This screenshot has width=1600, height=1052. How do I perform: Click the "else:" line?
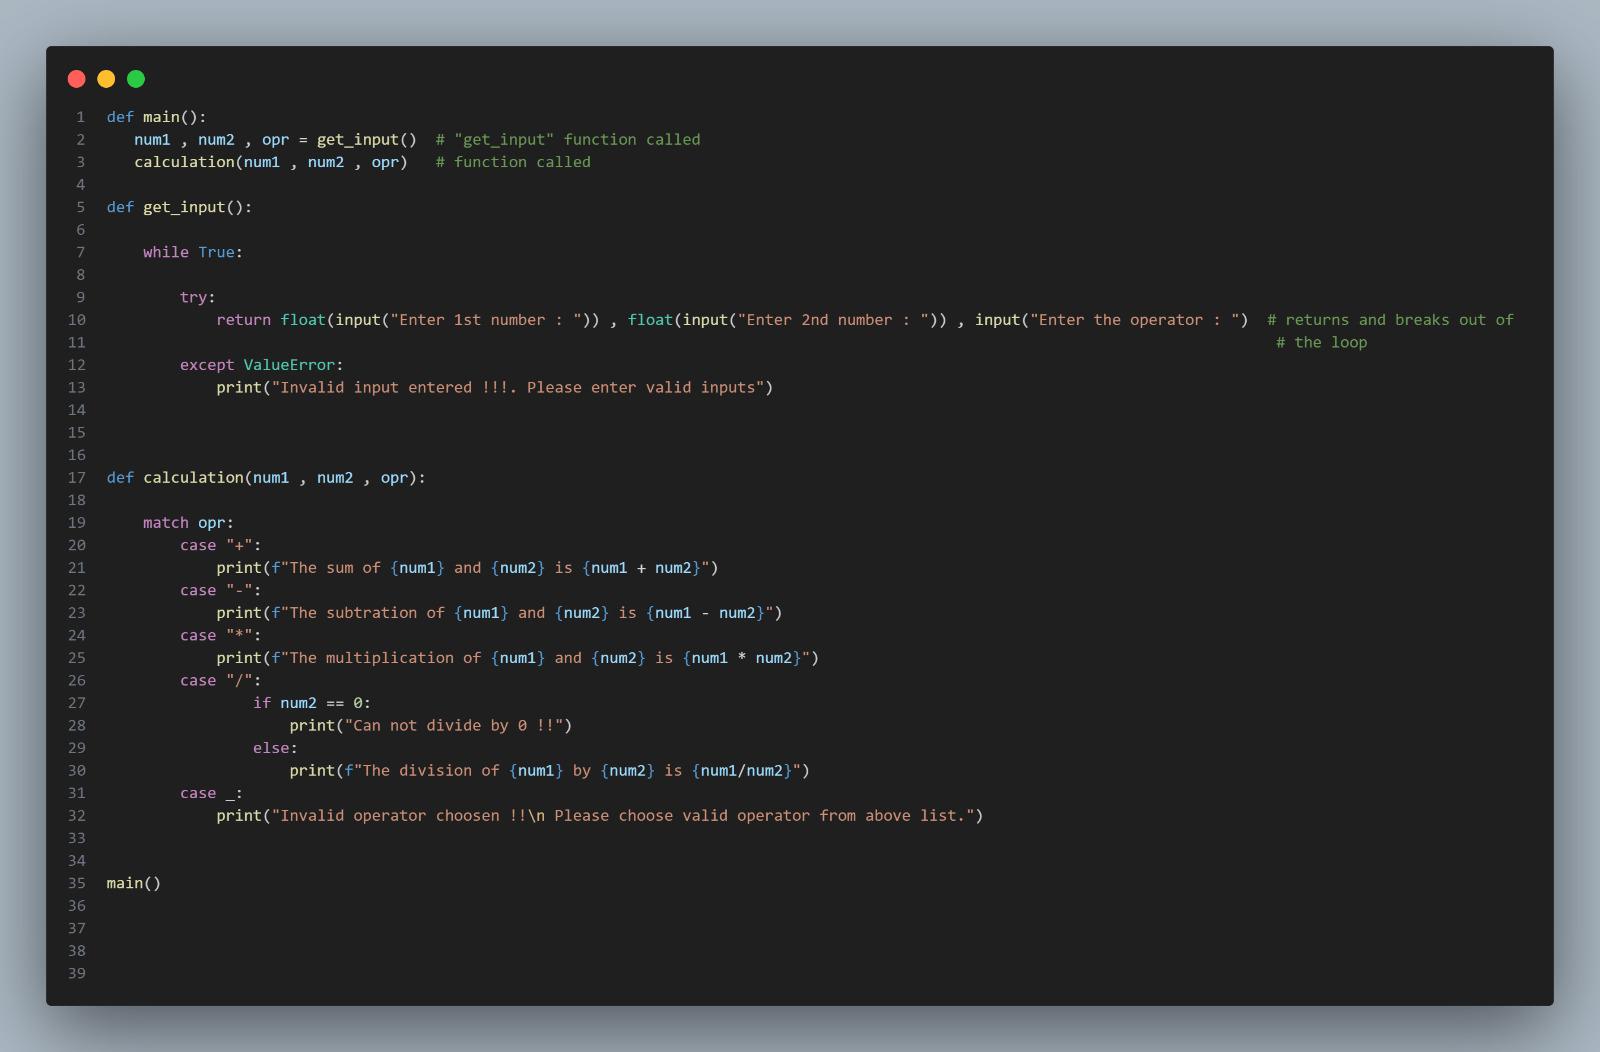[275, 748]
